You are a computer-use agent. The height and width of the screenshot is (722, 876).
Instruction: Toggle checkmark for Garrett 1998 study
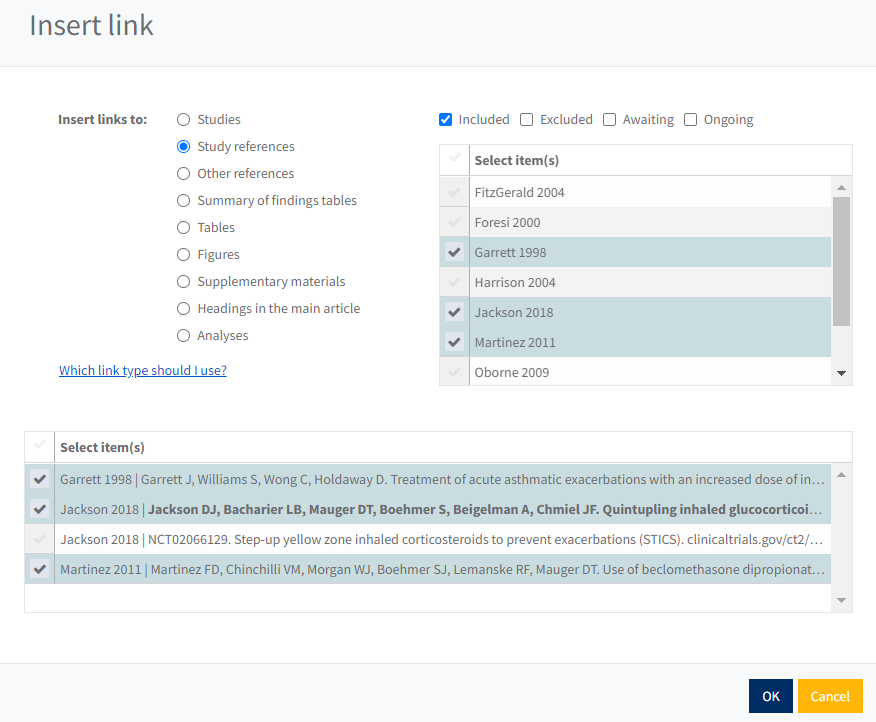455,252
